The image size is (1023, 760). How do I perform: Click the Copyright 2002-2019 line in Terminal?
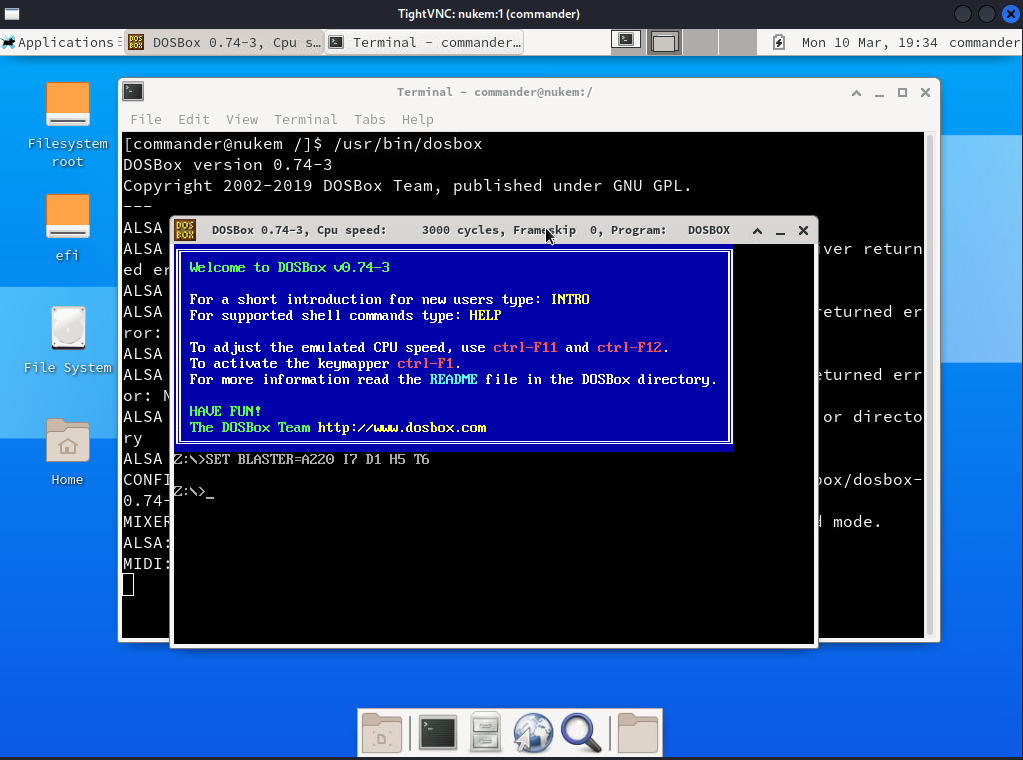pyautogui.click(x=407, y=186)
